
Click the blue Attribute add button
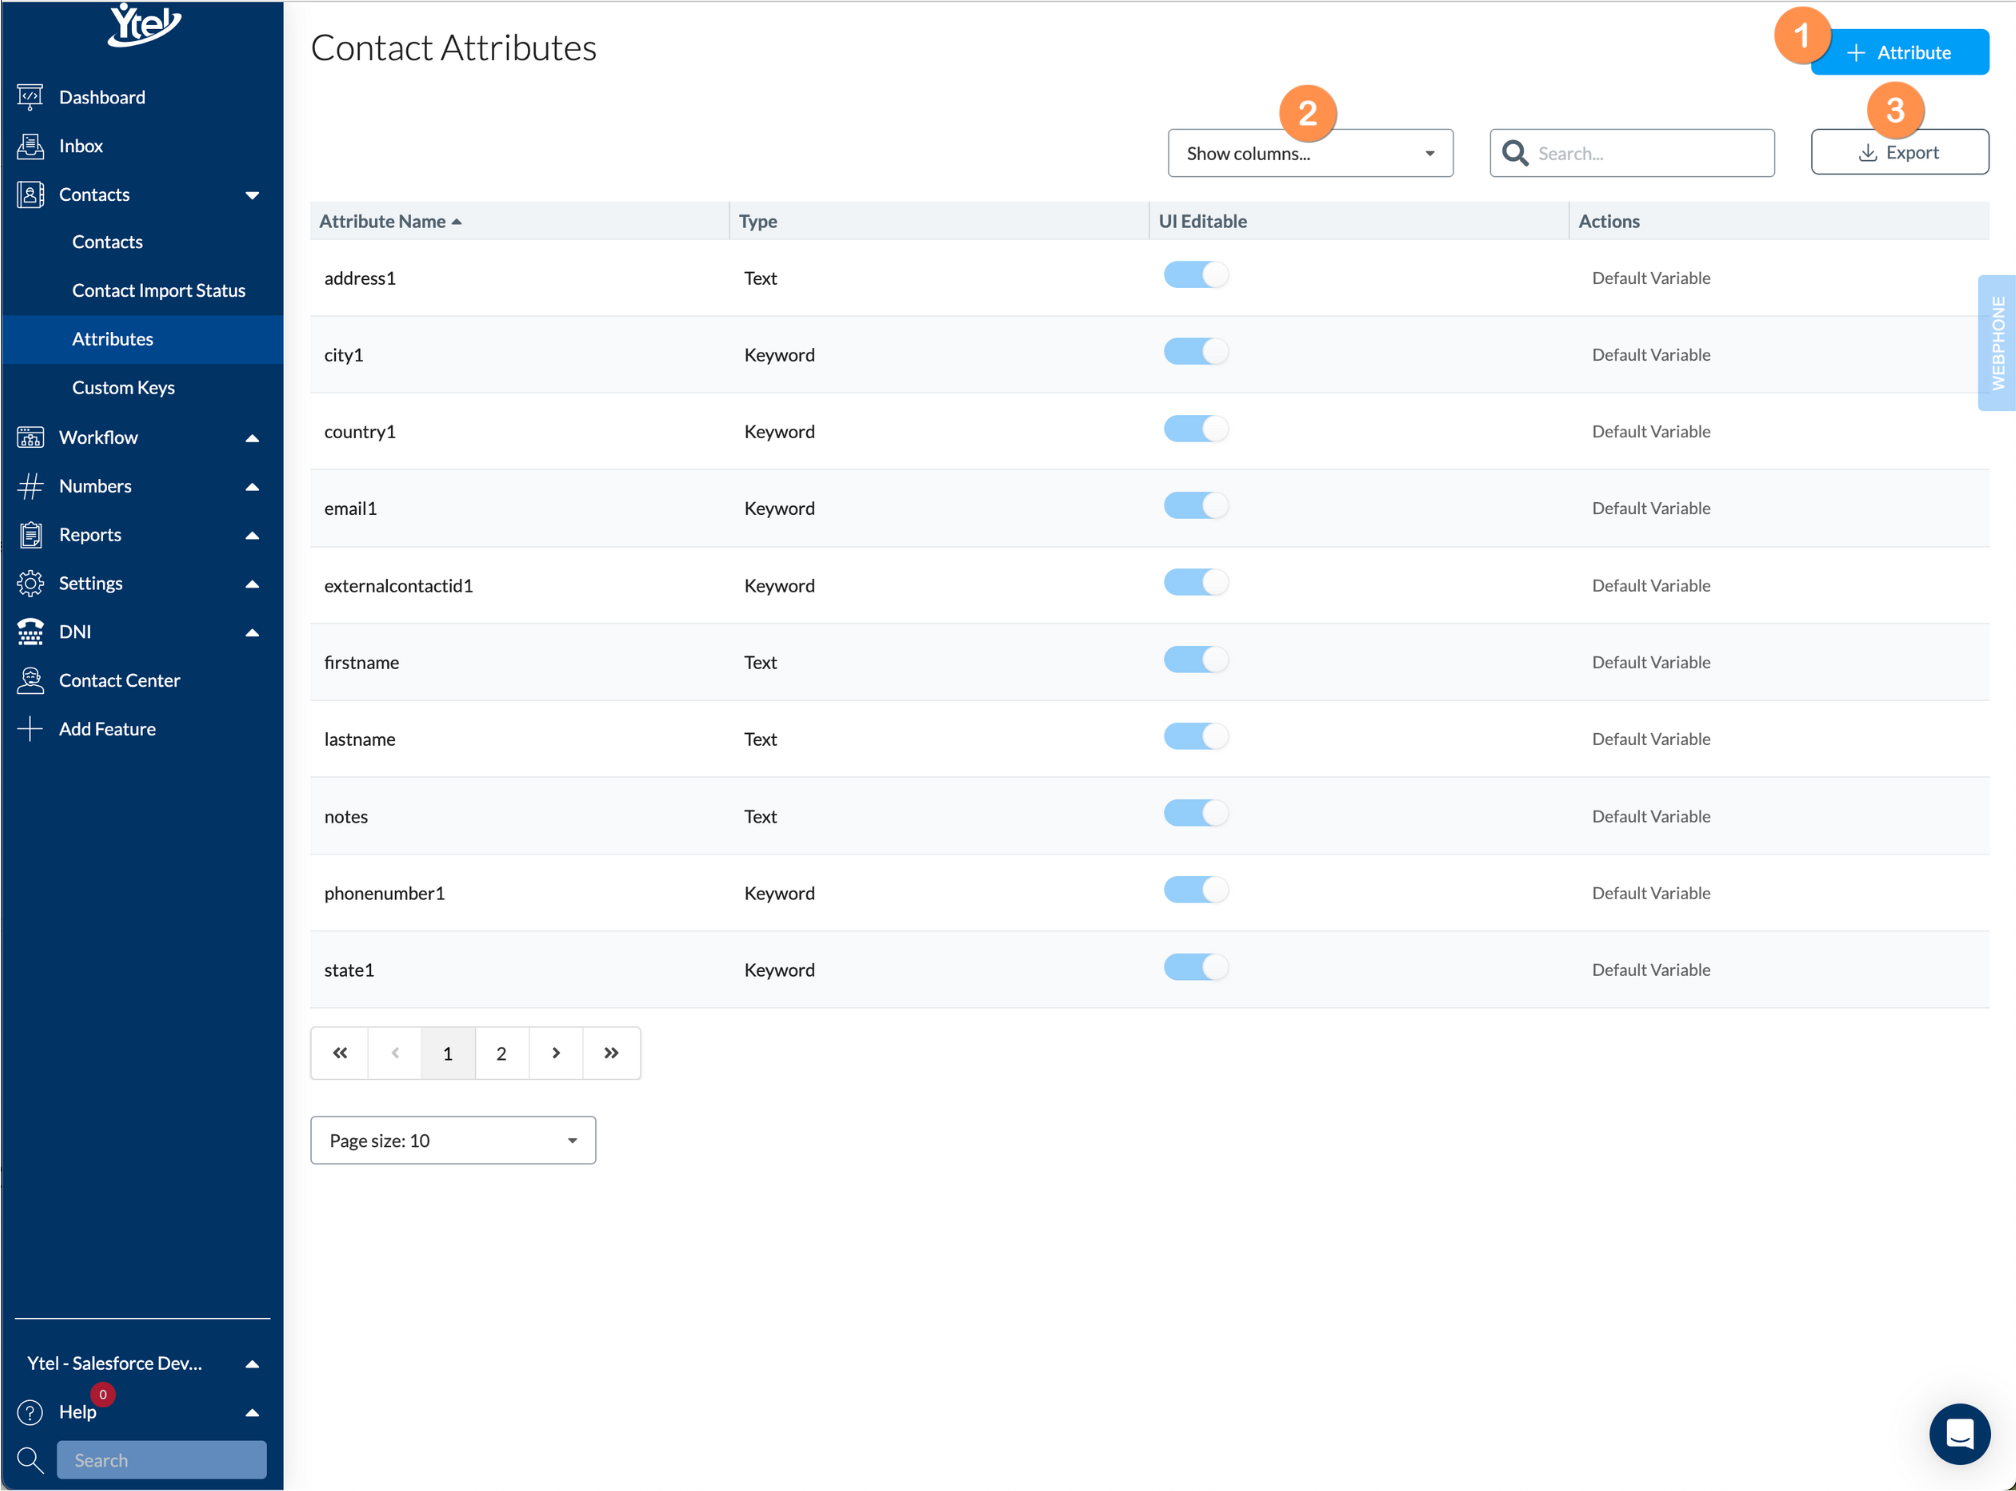click(1898, 52)
